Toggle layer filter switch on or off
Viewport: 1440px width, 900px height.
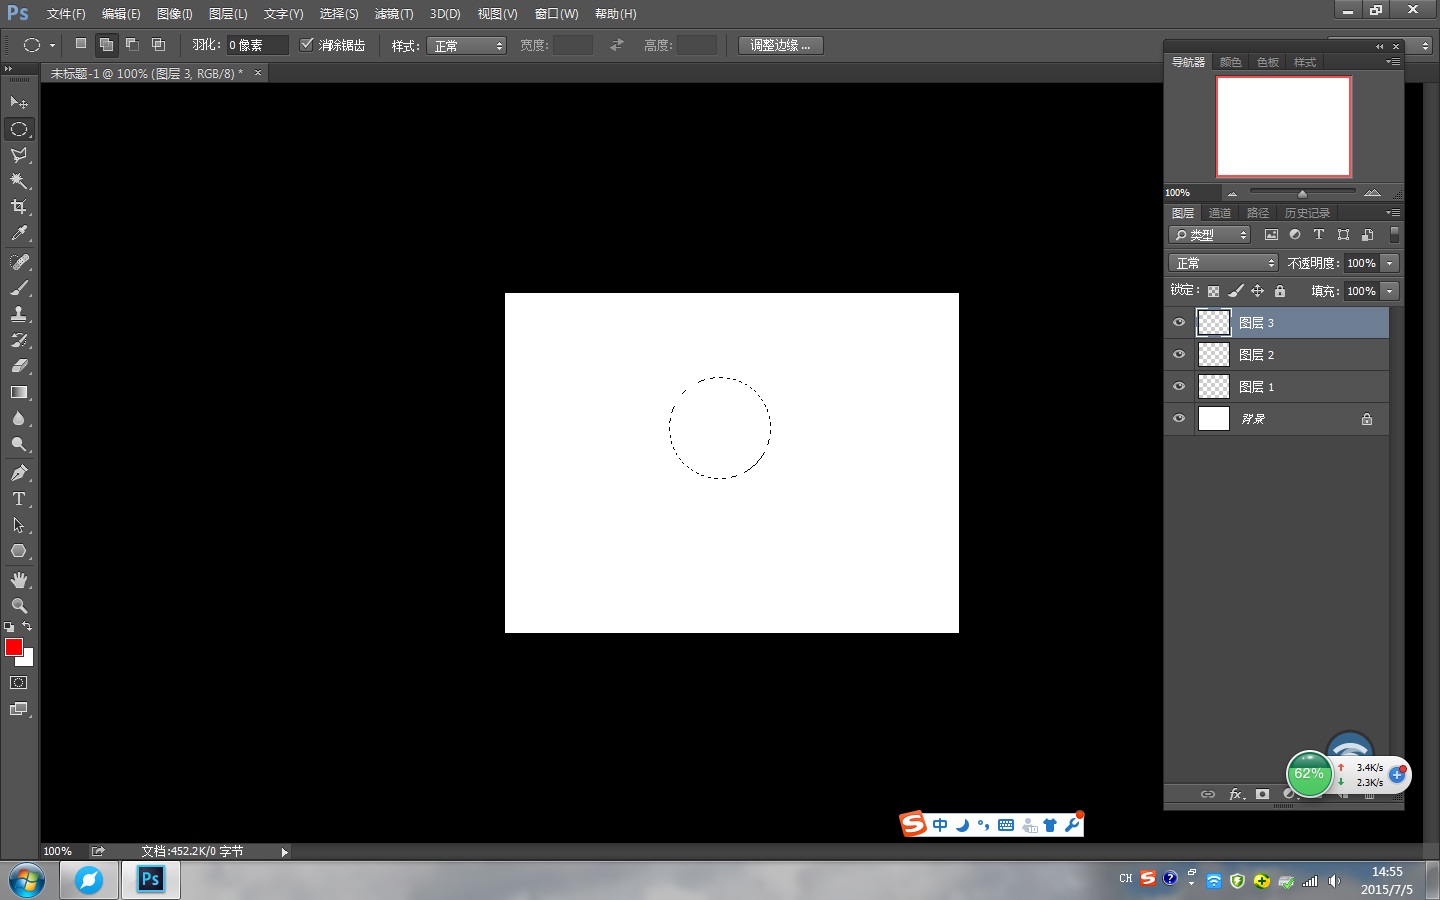click(1394, 234)
